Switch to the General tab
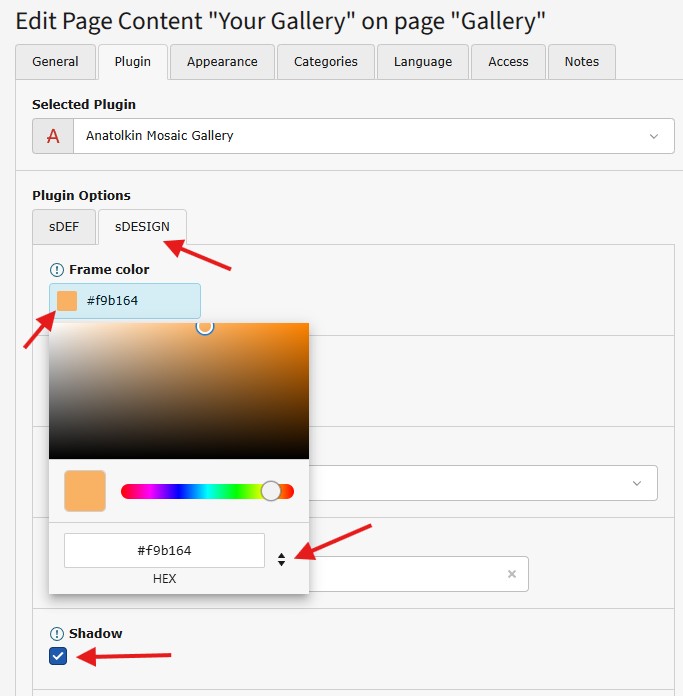This screenshot has height=696, width=683. pos(55,62)
